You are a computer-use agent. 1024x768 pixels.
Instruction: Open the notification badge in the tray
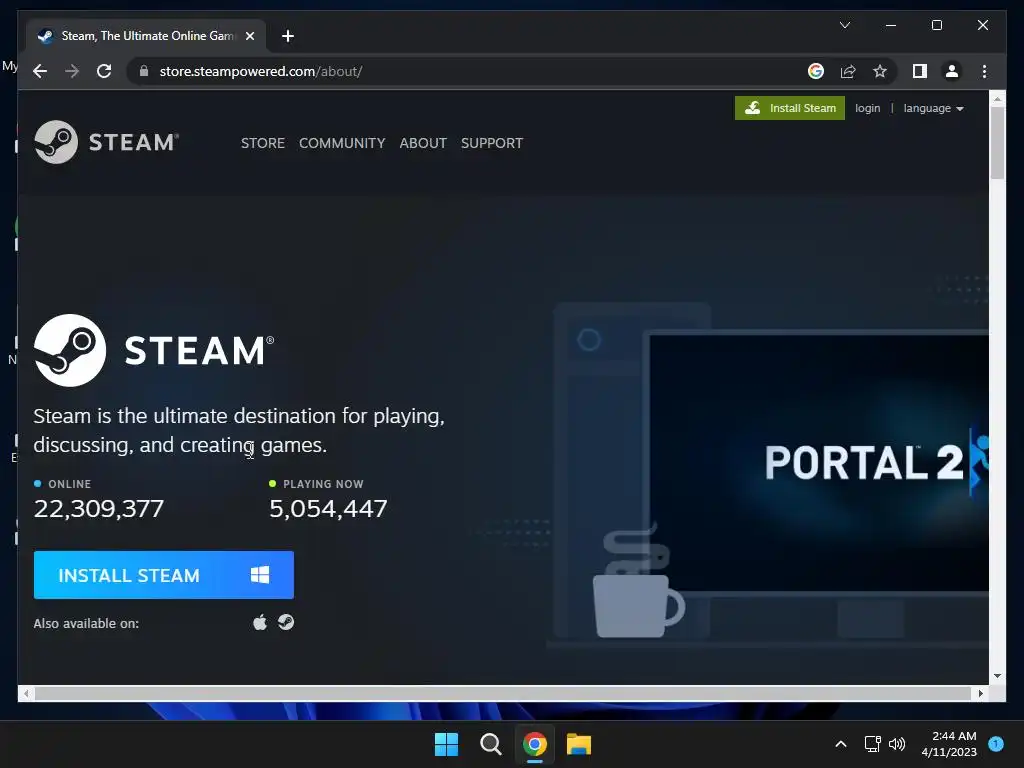(x=996, y=743)
